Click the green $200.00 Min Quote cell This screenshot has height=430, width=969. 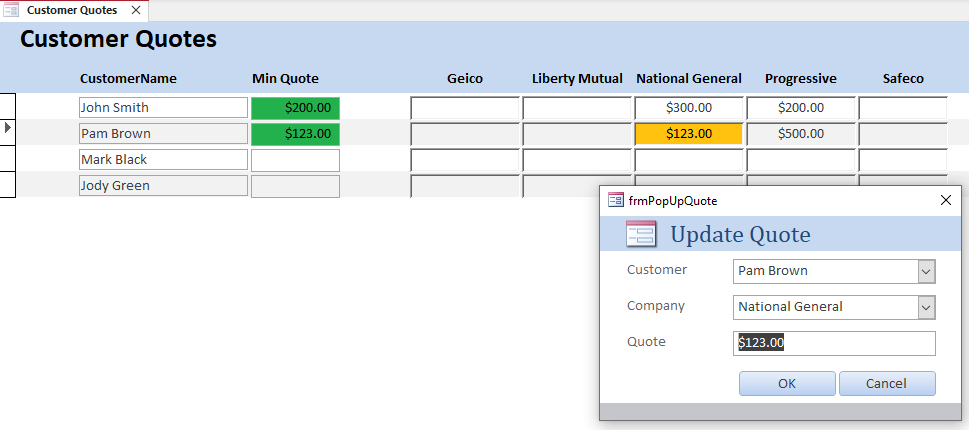tap(295, 107)
